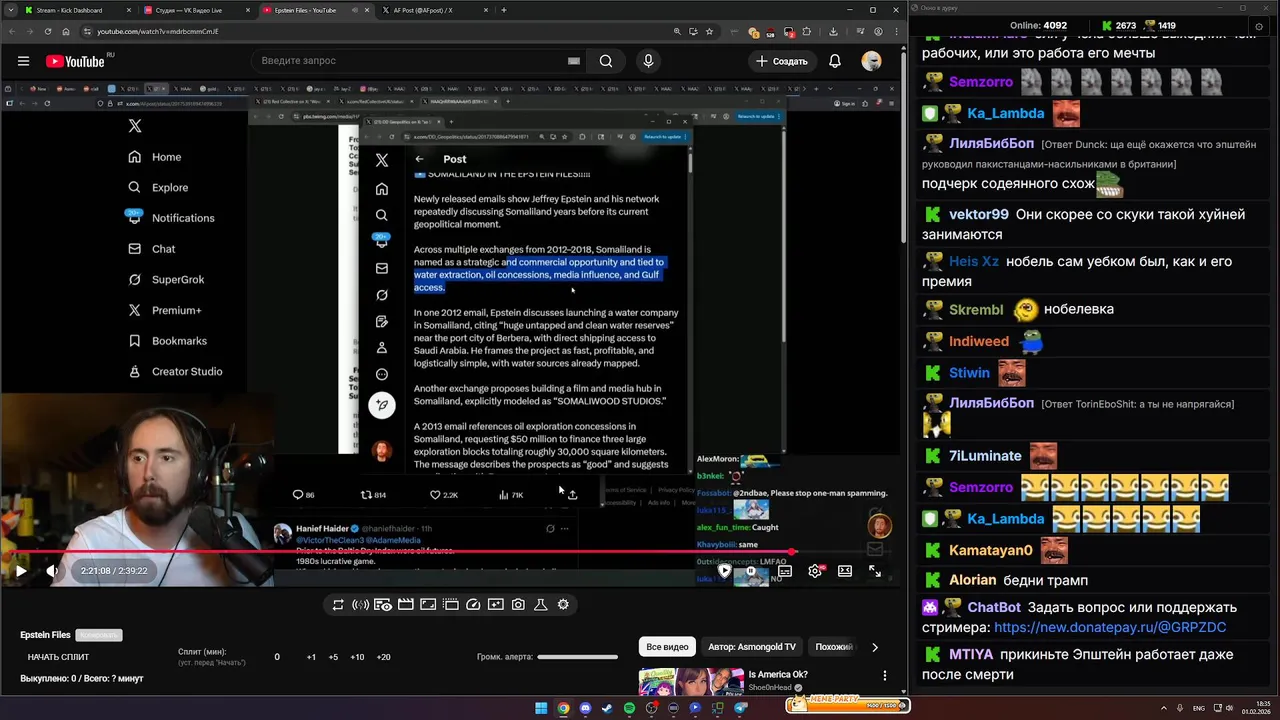Viewport: 1280px width, 720px height.
Task: Toggle loop icon below the video
Action: tap(338, 605)
